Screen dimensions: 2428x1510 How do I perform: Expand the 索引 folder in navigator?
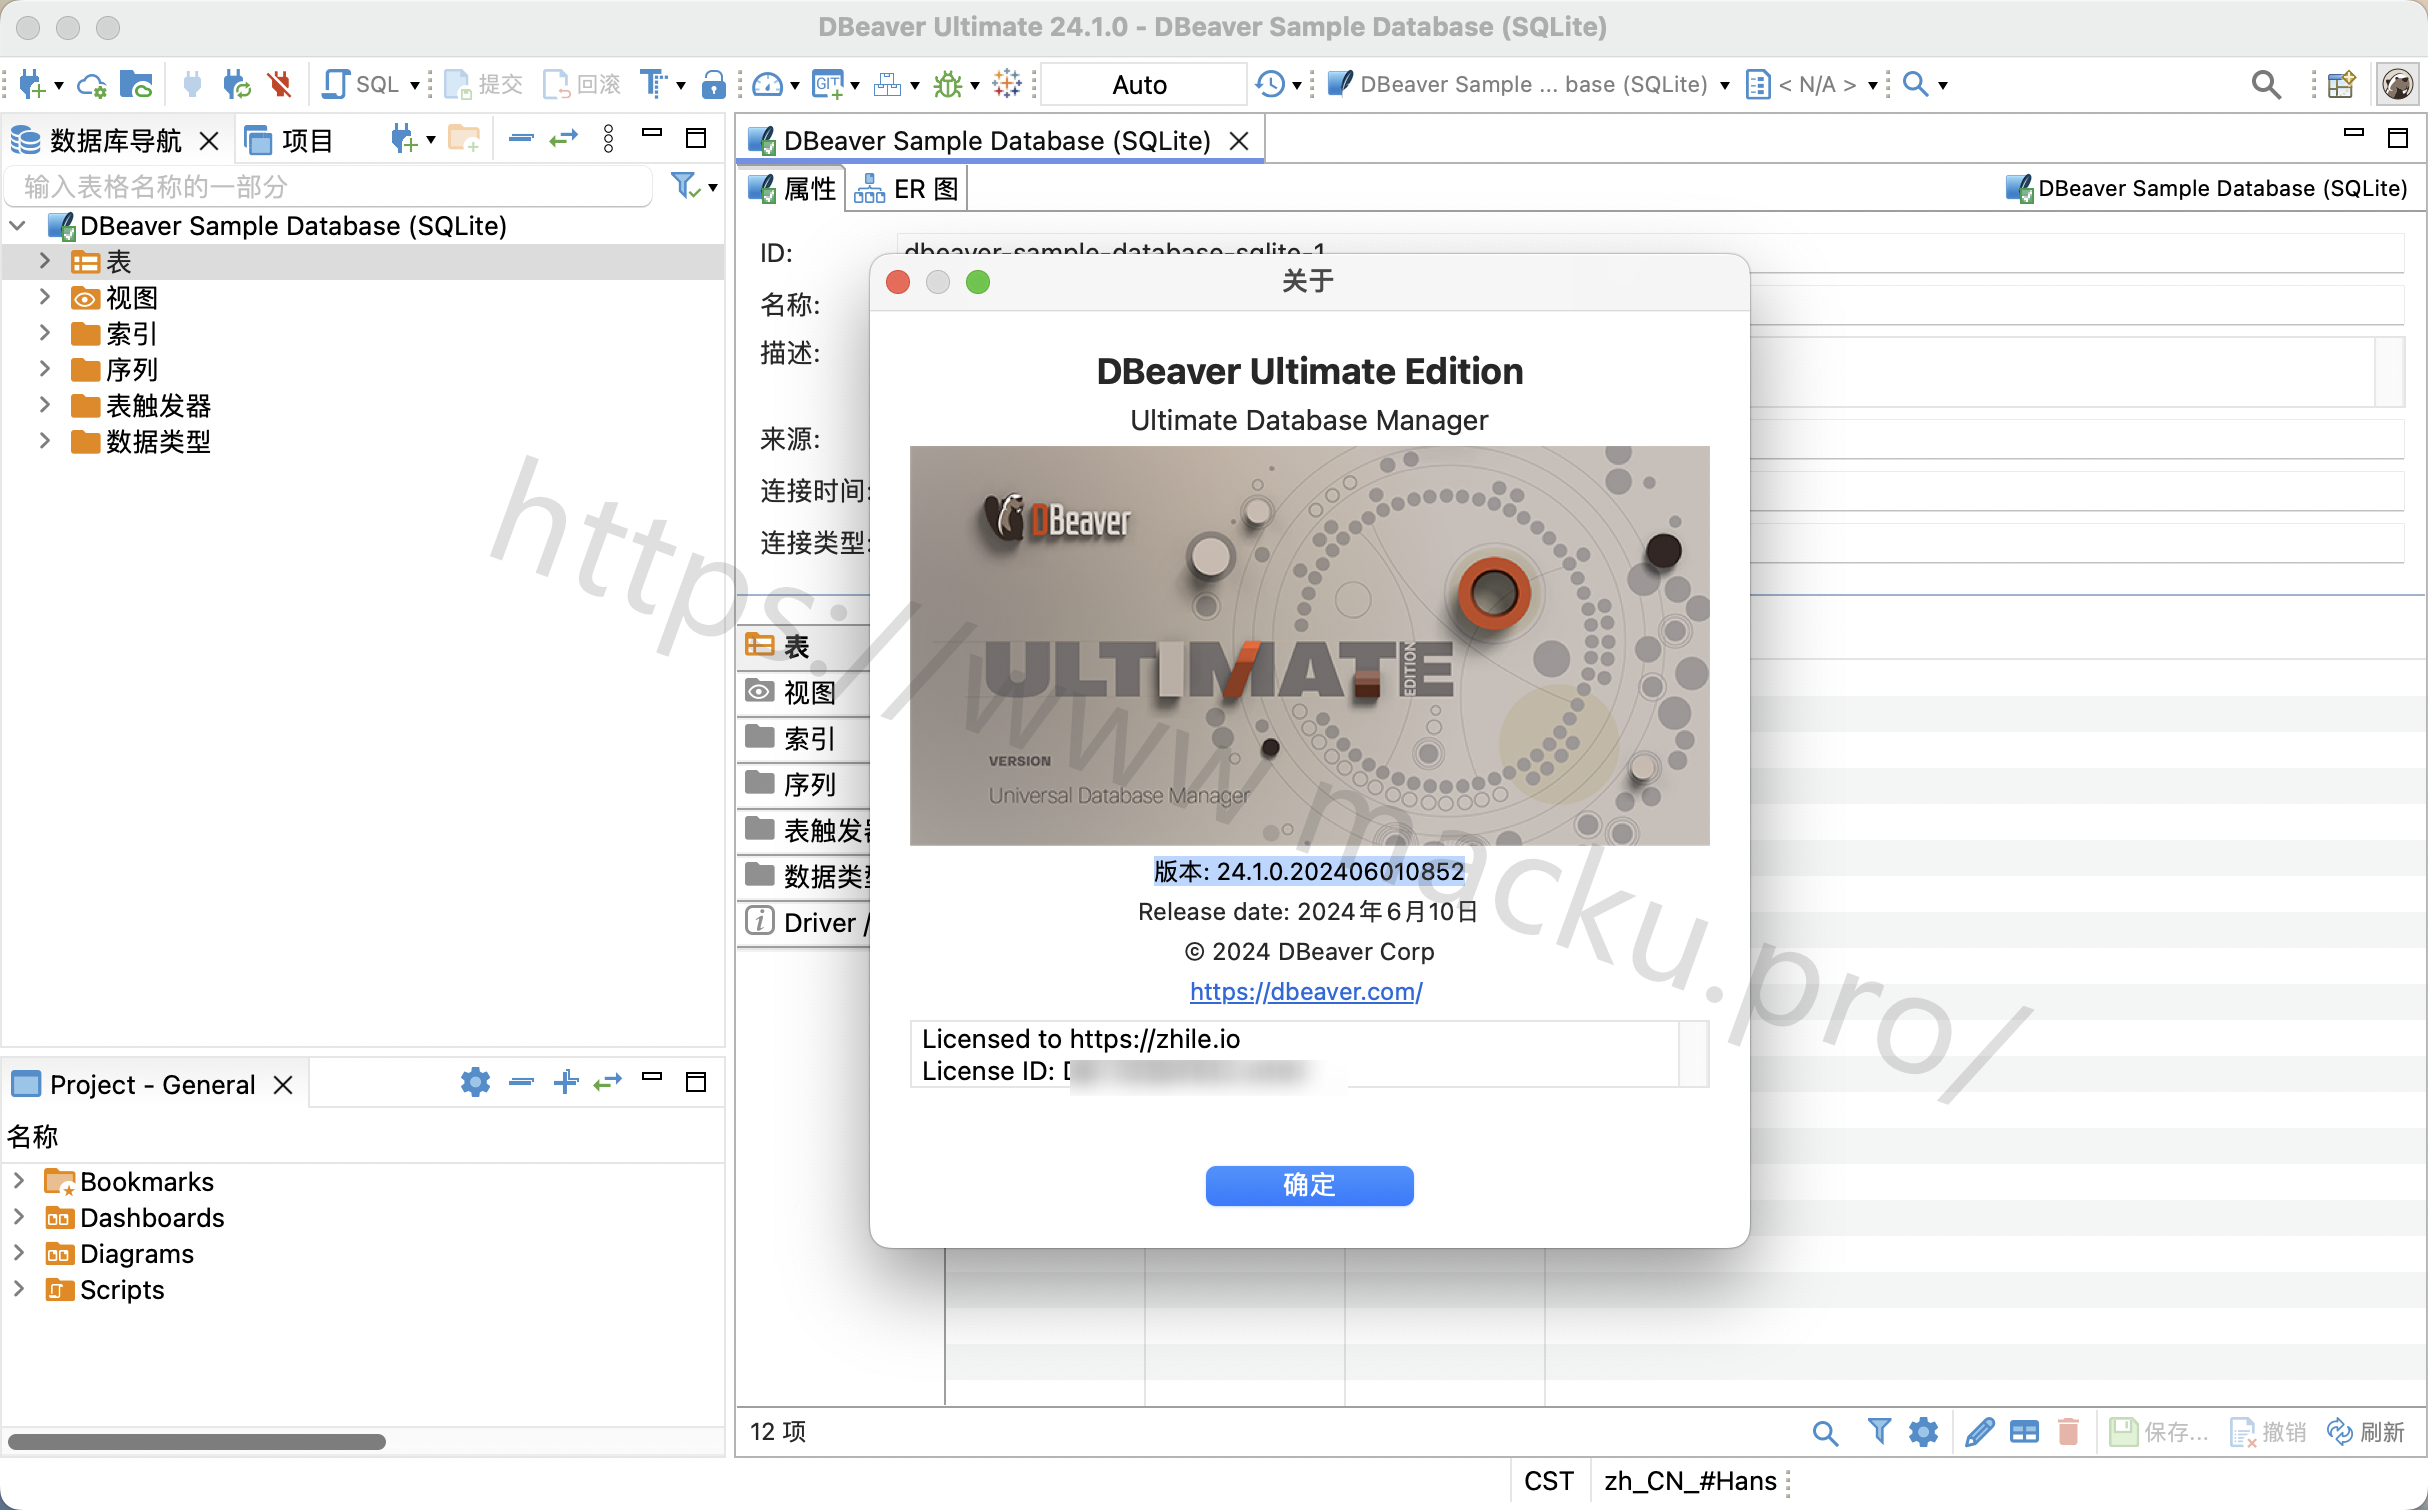click(x=44, y=334)
